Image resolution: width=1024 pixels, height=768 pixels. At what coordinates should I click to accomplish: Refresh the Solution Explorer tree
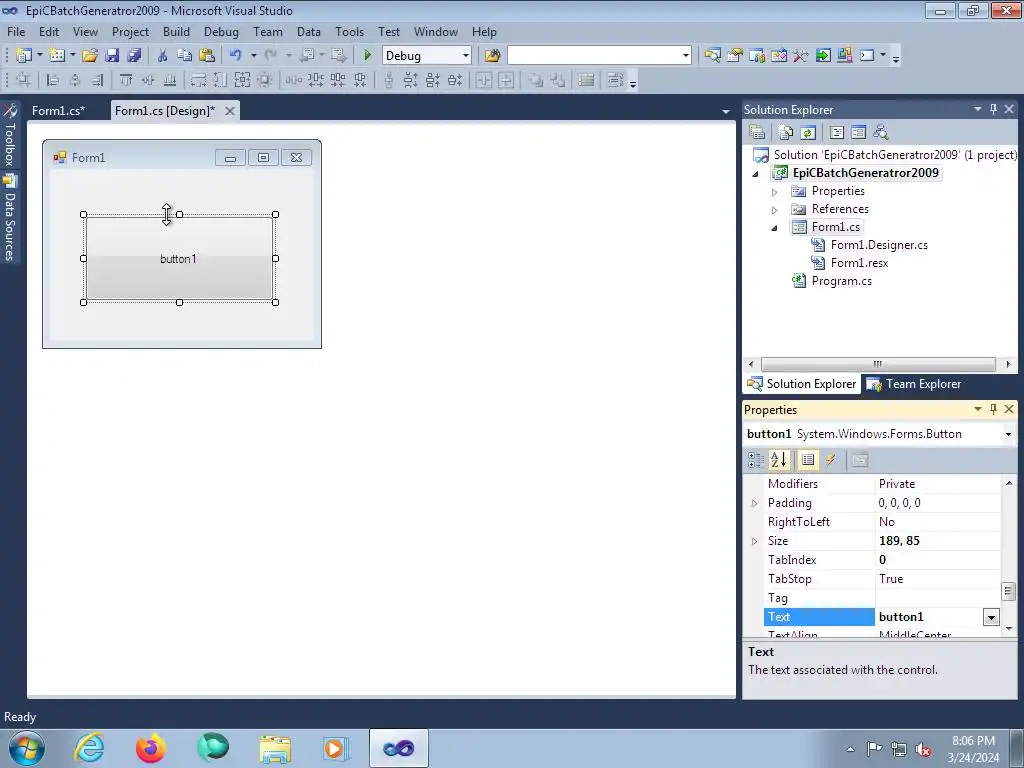pyautogui.click(x=808, y=133)
